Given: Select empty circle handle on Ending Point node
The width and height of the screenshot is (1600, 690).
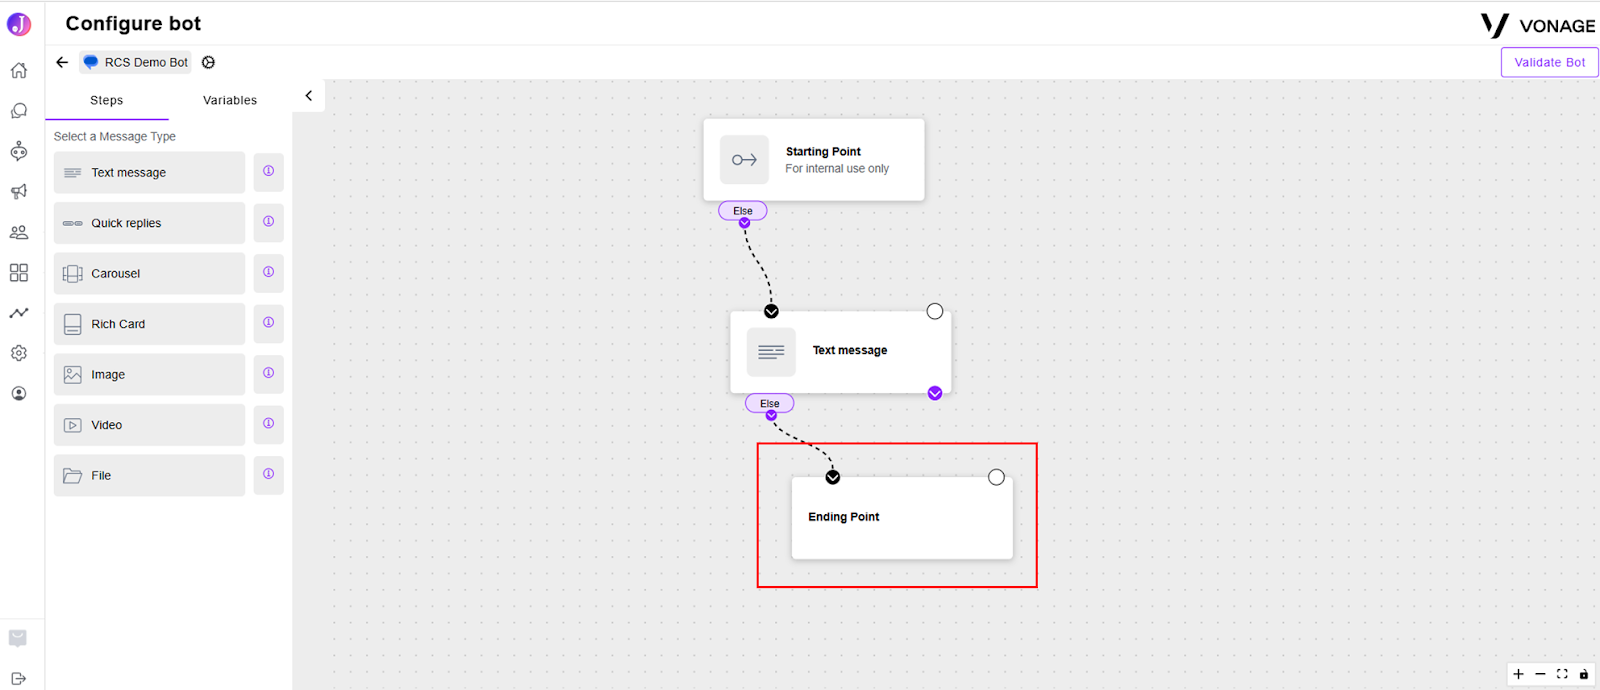Looking at the screenshot, I should pyautogui.click(x=996, y=477).
